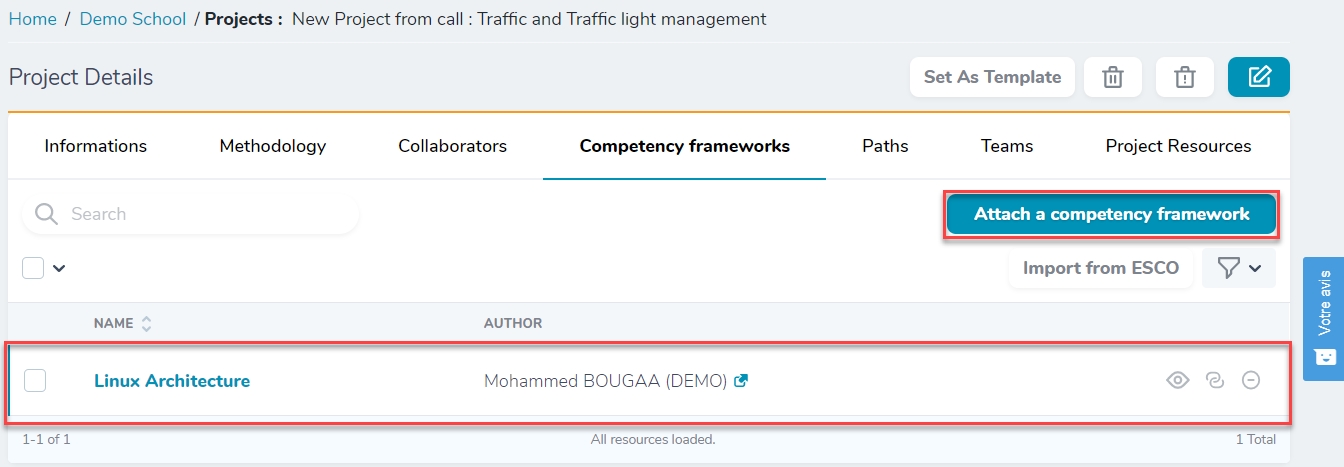
Task: Open the Project Resources tab
Action: [1178, 146]
